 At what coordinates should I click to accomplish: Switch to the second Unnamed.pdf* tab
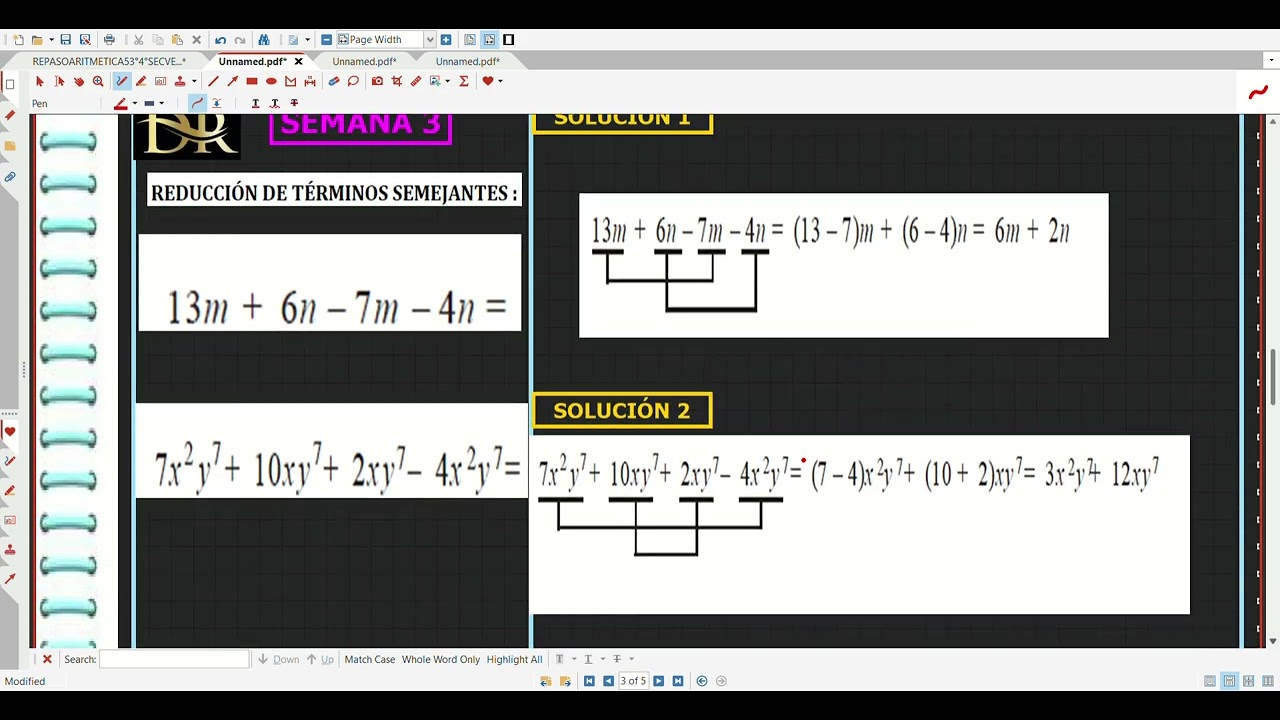(x=364, y=62)
